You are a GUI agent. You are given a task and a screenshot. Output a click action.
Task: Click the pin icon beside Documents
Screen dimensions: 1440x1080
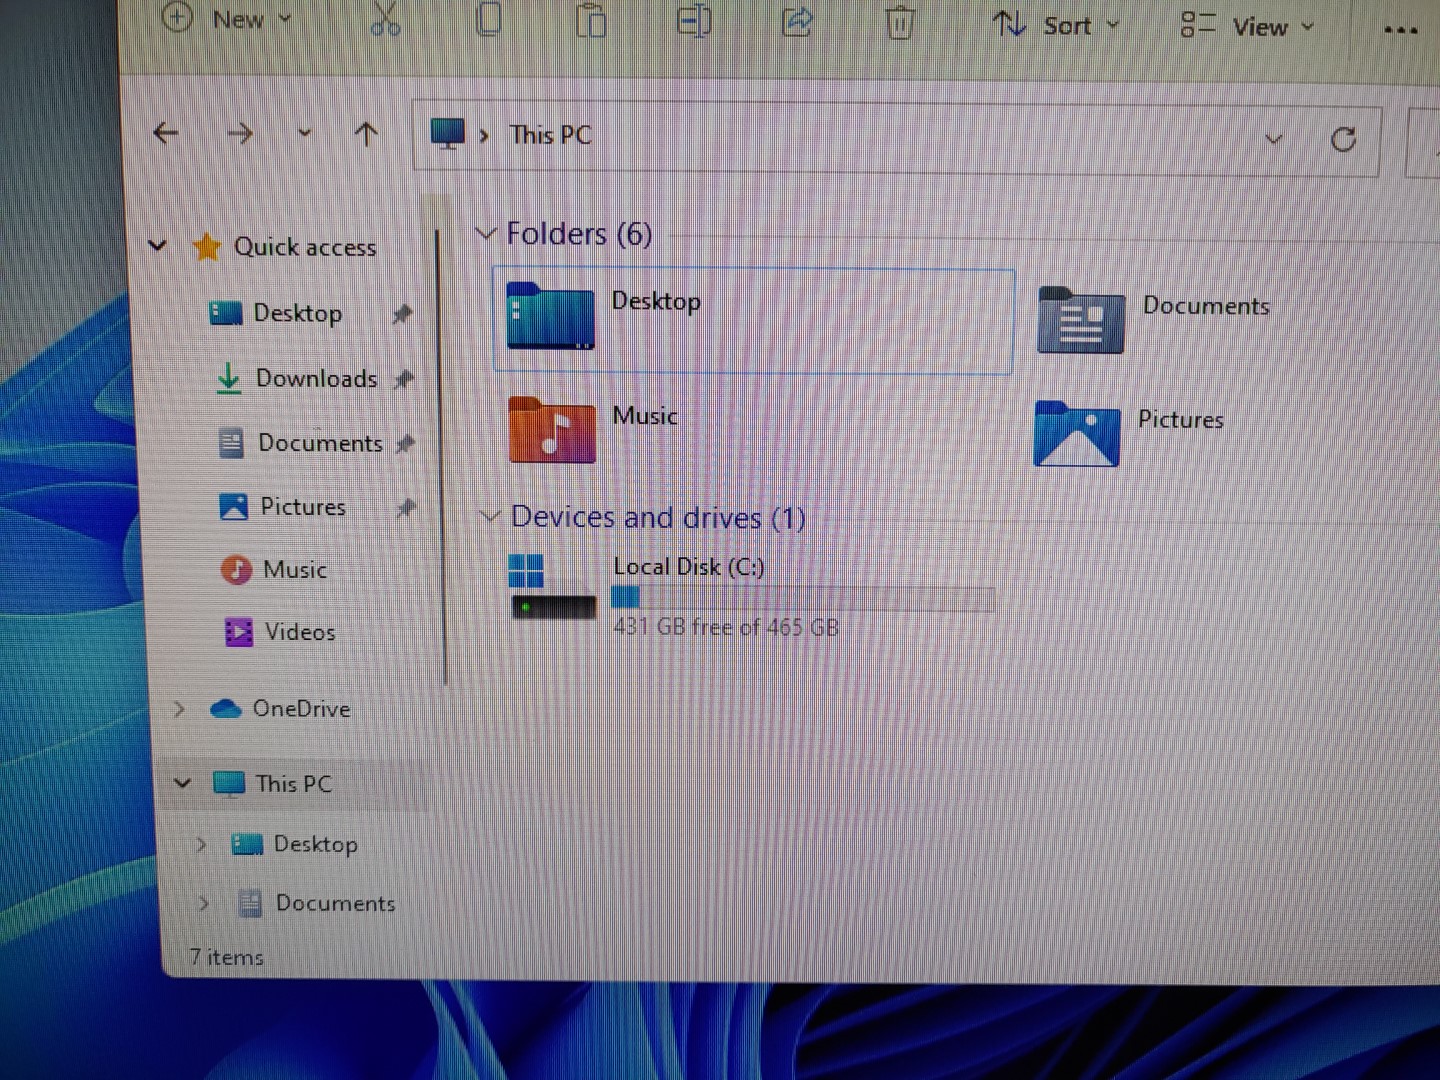point(405,443)
